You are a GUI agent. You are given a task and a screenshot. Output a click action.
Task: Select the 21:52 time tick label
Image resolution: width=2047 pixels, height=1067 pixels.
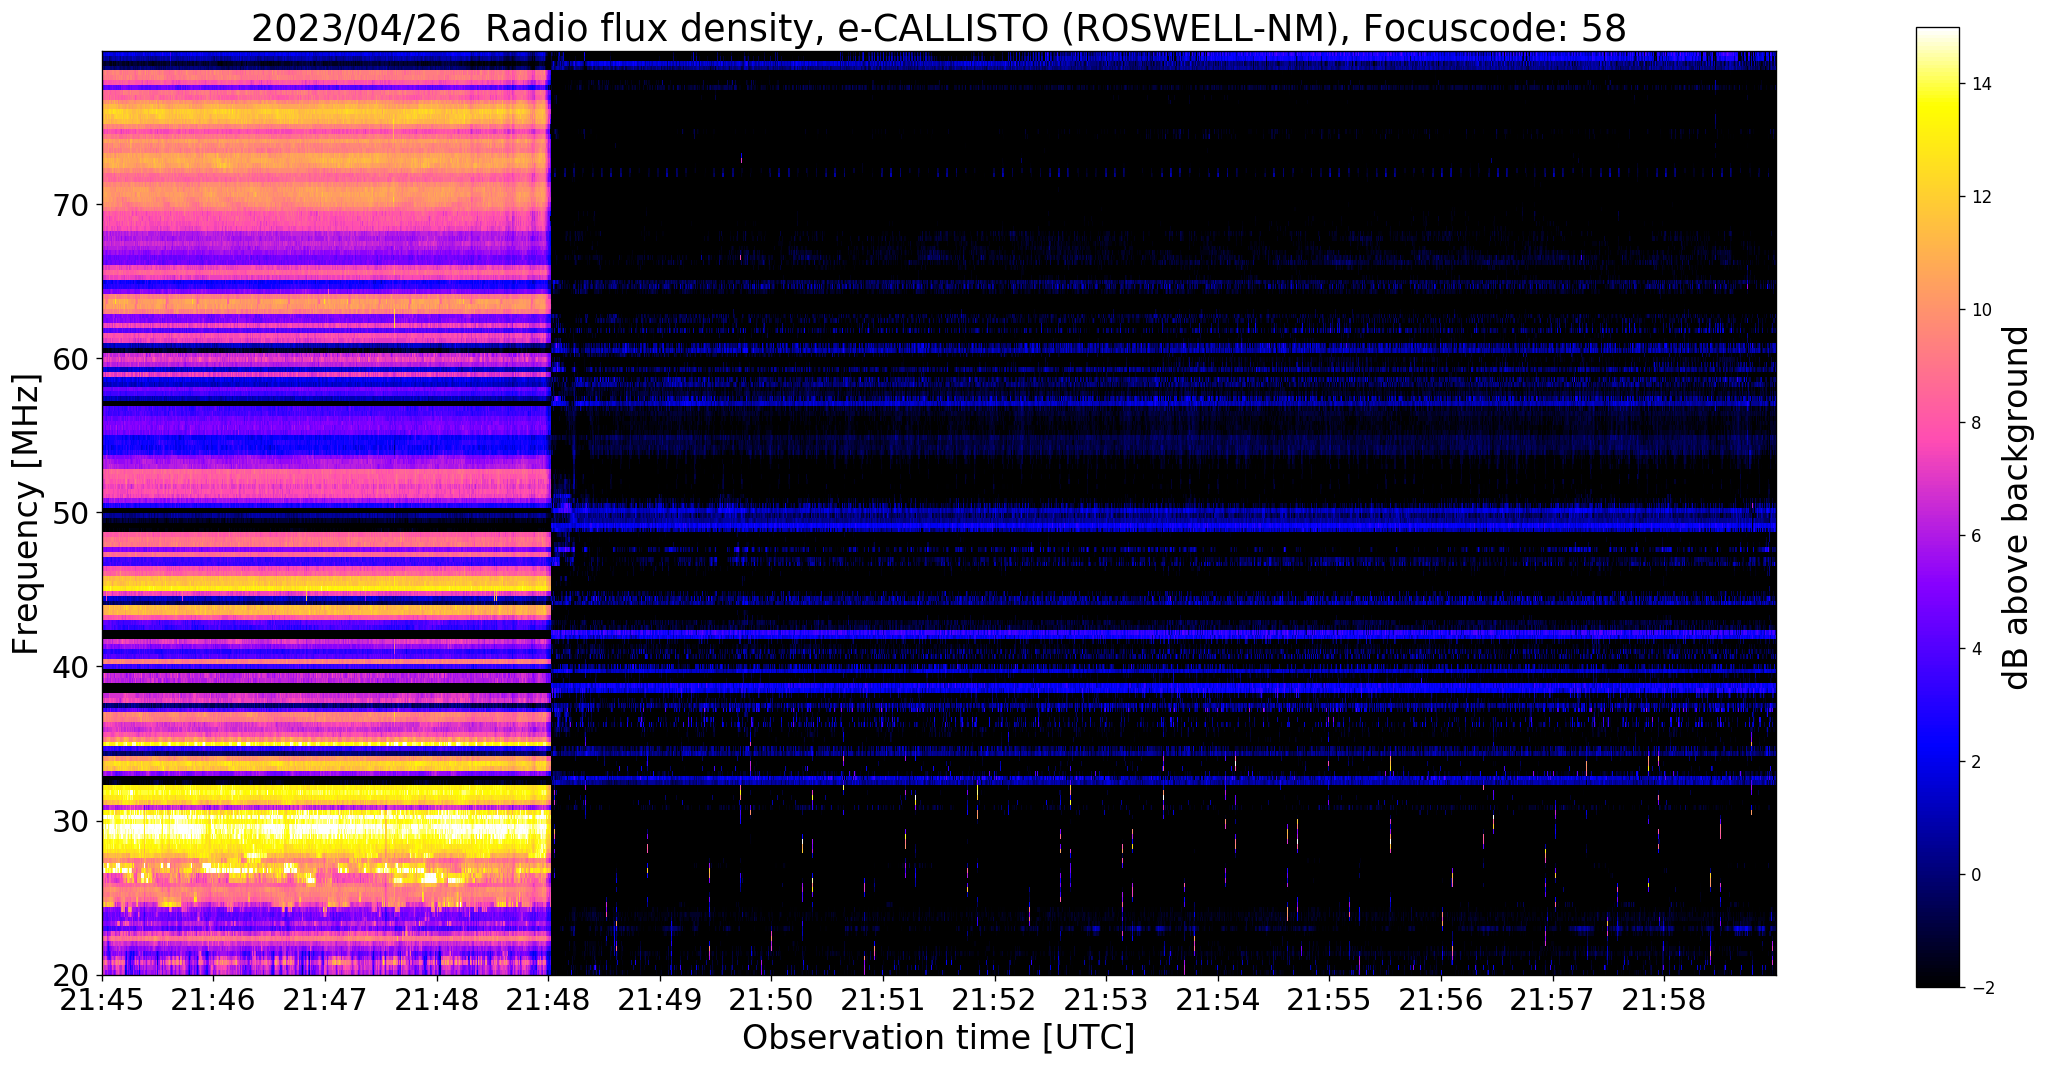coord(994,998)
